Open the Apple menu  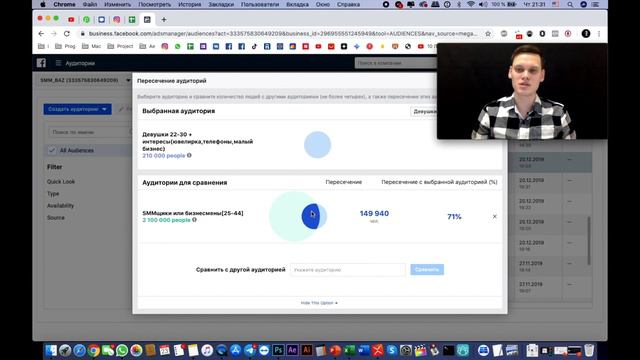pyautogui.click(x=42, y=4)
